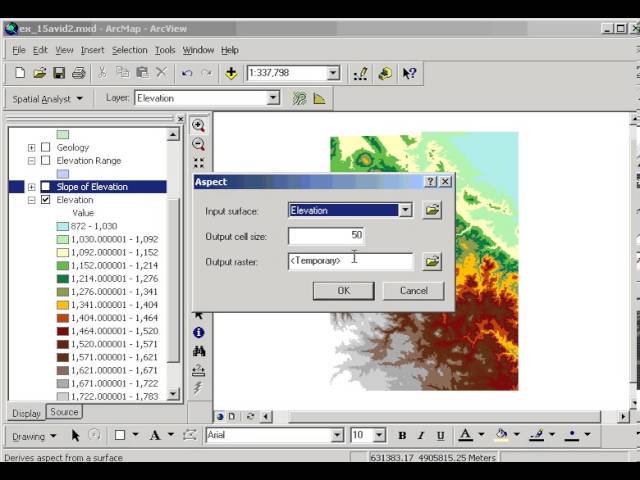Expand Slope of Elevation layer
The height and width of the screenshot is (480, 640).
(x=31, y=187)
